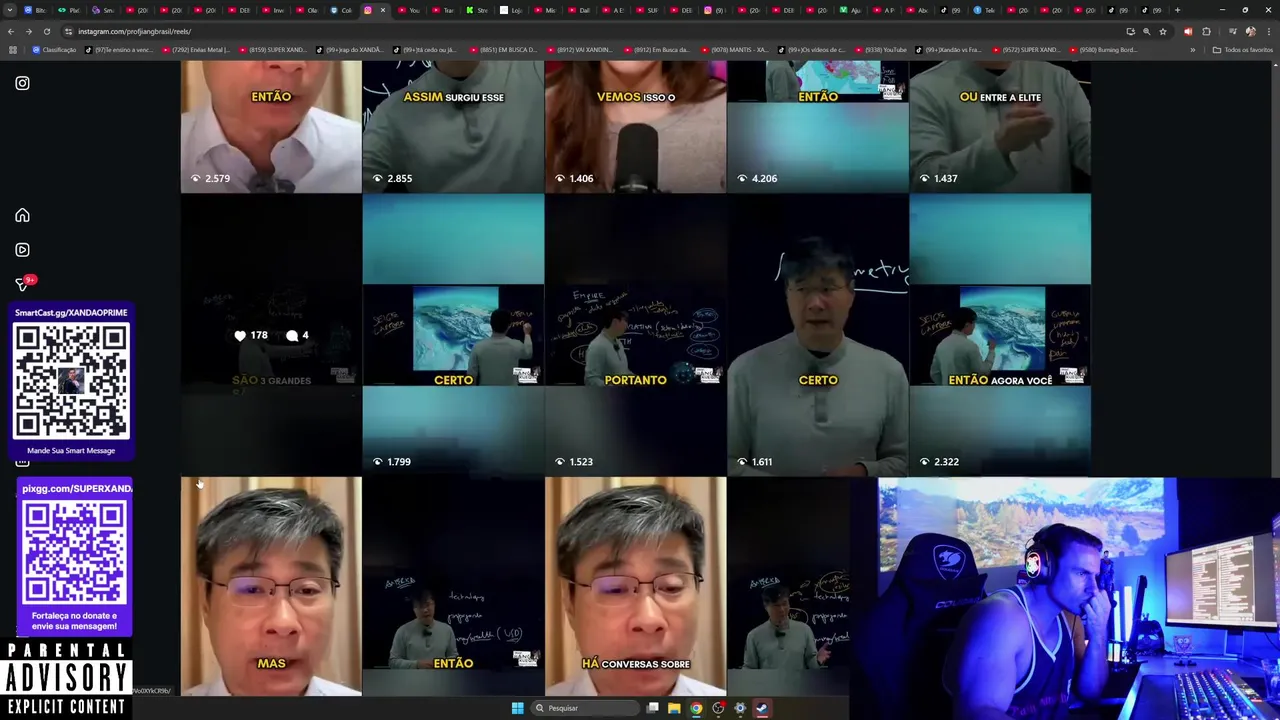Reload the Instagram page
The height and width of the screenshot is (720, 1280).
46,31
